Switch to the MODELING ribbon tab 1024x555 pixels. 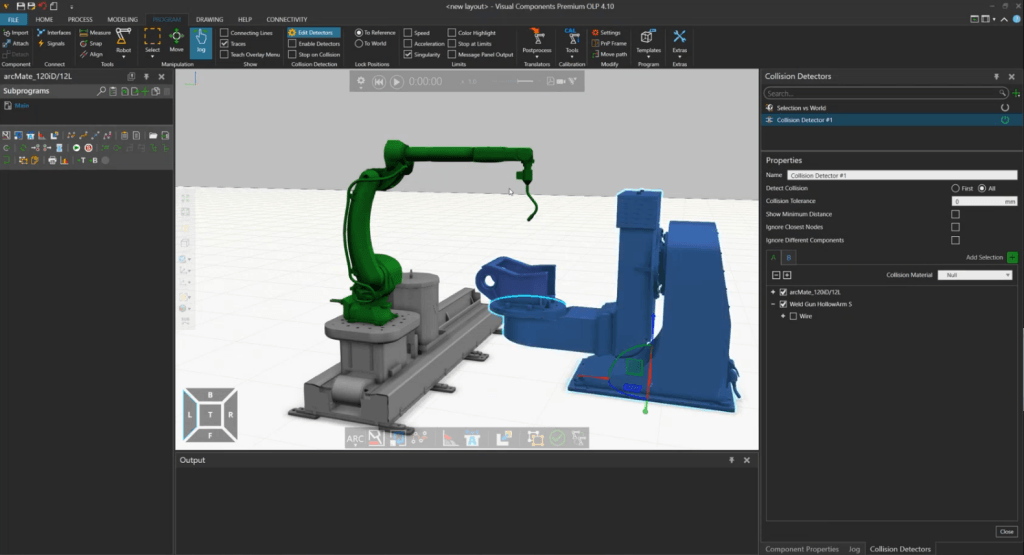123,19
